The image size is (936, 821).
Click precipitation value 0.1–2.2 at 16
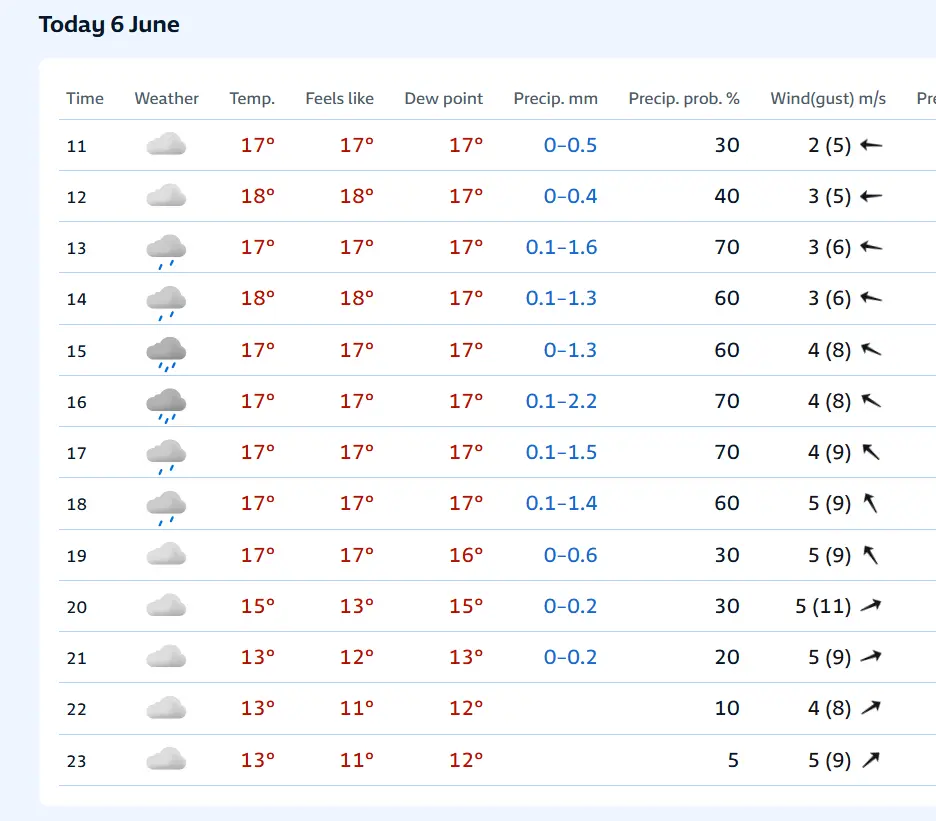click(561, 401)
